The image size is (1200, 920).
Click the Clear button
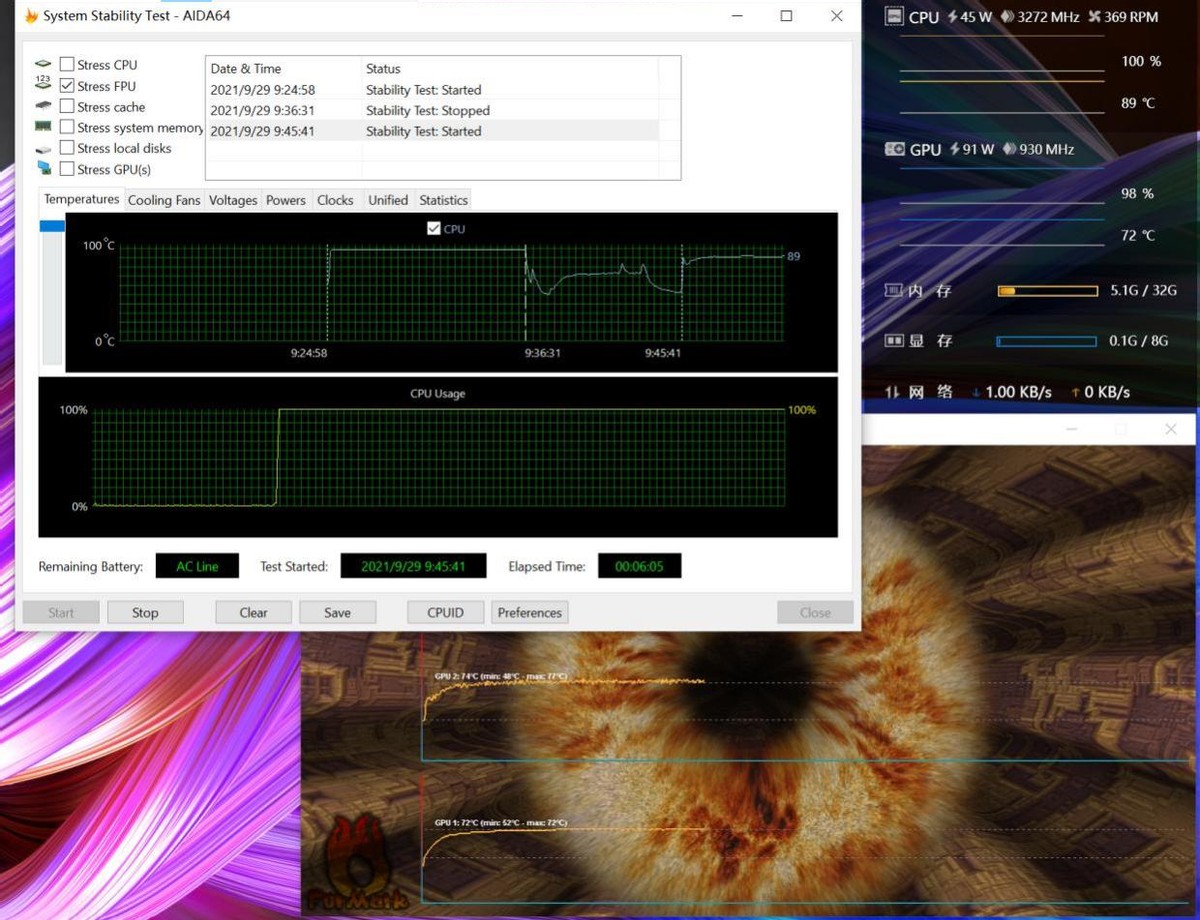(253, 613)
